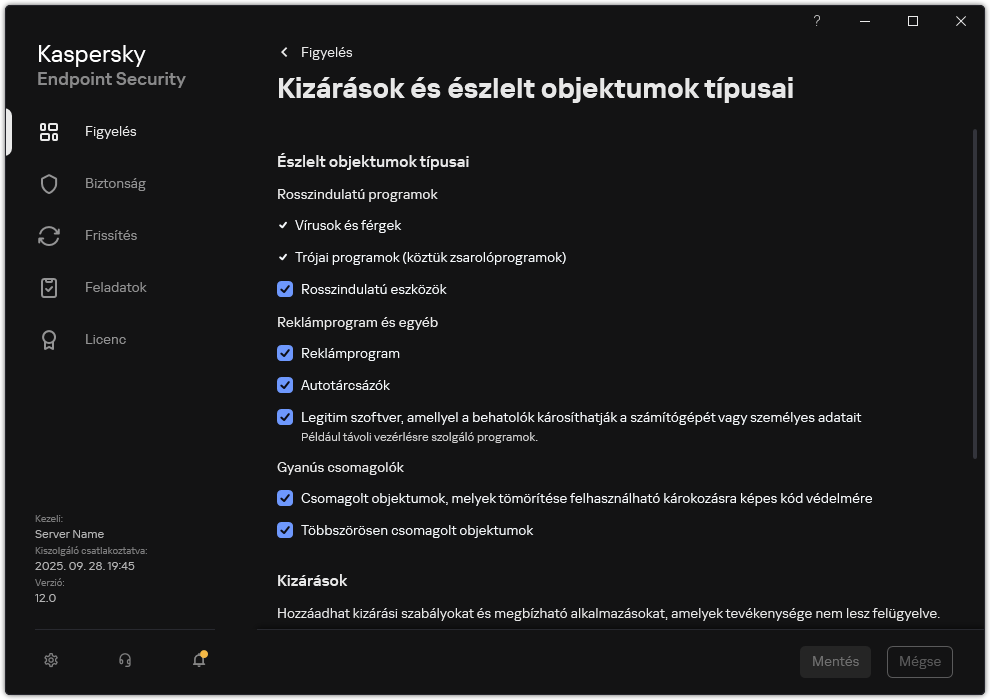Viewport: 990px width, 700px height.
Task: Uncheck Többszörösen csomagolt objektumok
Action: 285,530
